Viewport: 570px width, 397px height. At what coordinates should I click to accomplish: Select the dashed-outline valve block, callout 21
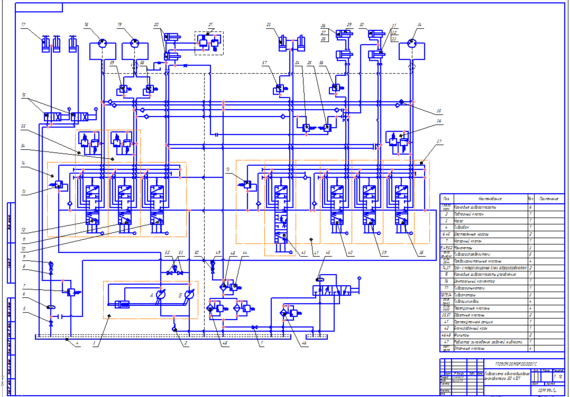209,43
